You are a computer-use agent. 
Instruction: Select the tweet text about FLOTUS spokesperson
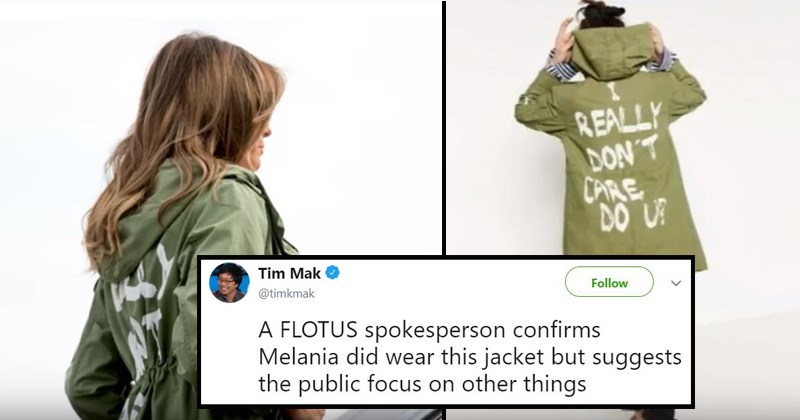pyautogui.click(x=470, y=357)
